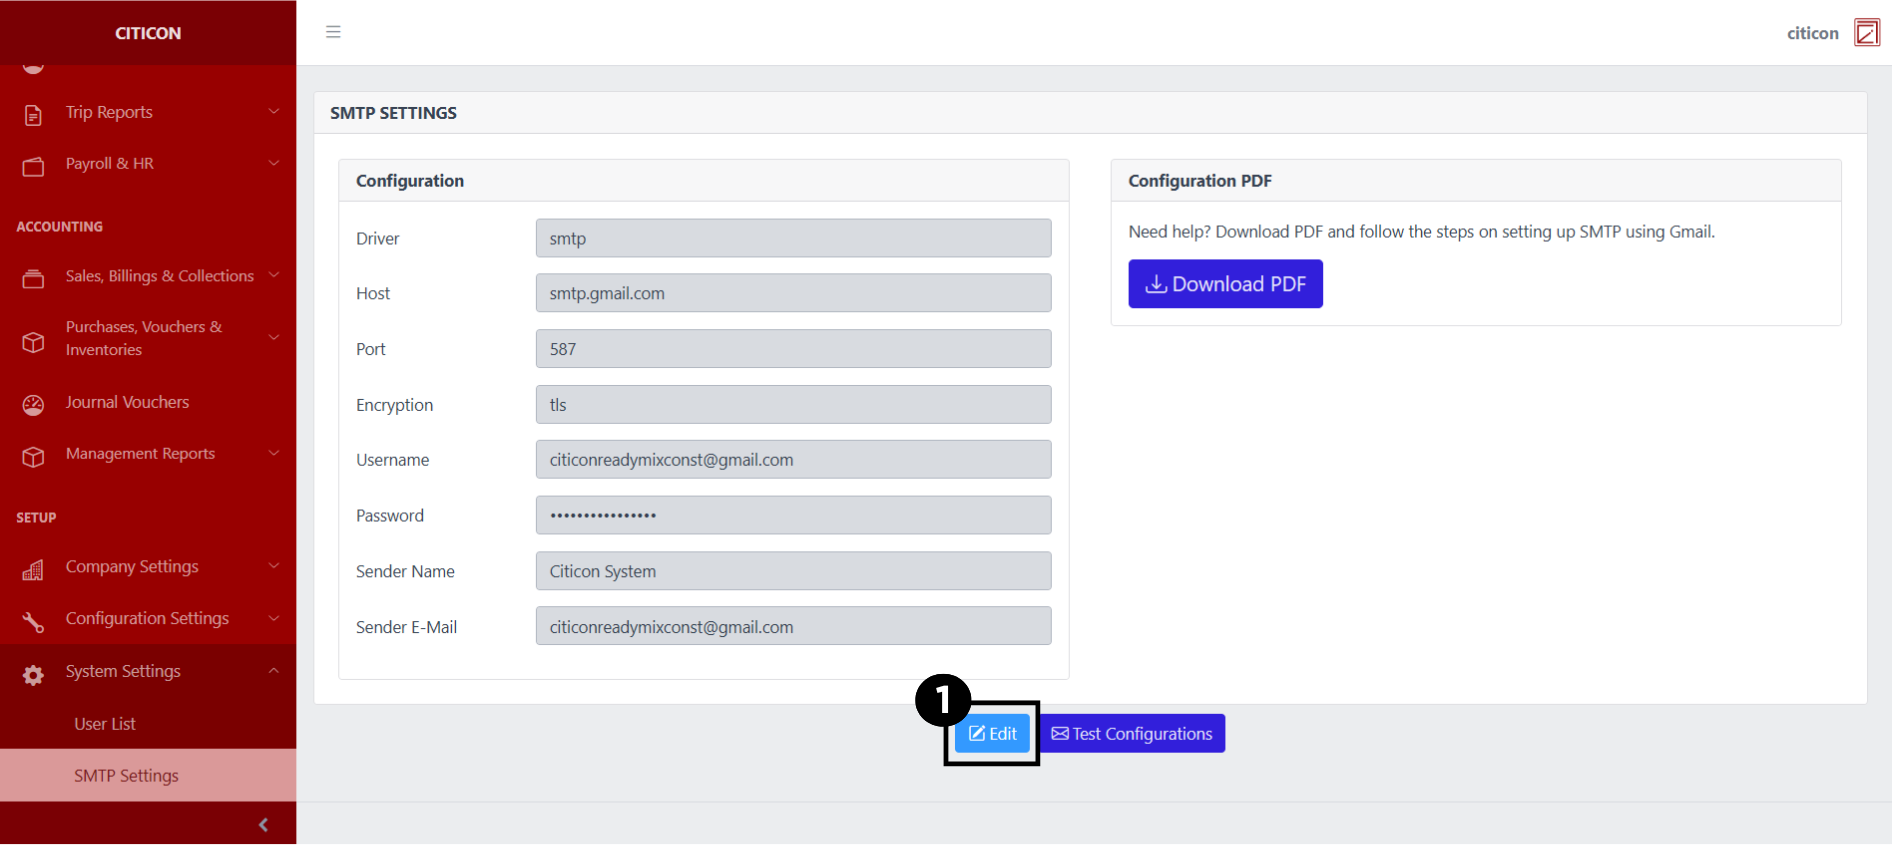Click the Sales, Billings & Collections icon
Image resolution: width=1892 pixels, height=845 pixels.
(x=33, y=278)
